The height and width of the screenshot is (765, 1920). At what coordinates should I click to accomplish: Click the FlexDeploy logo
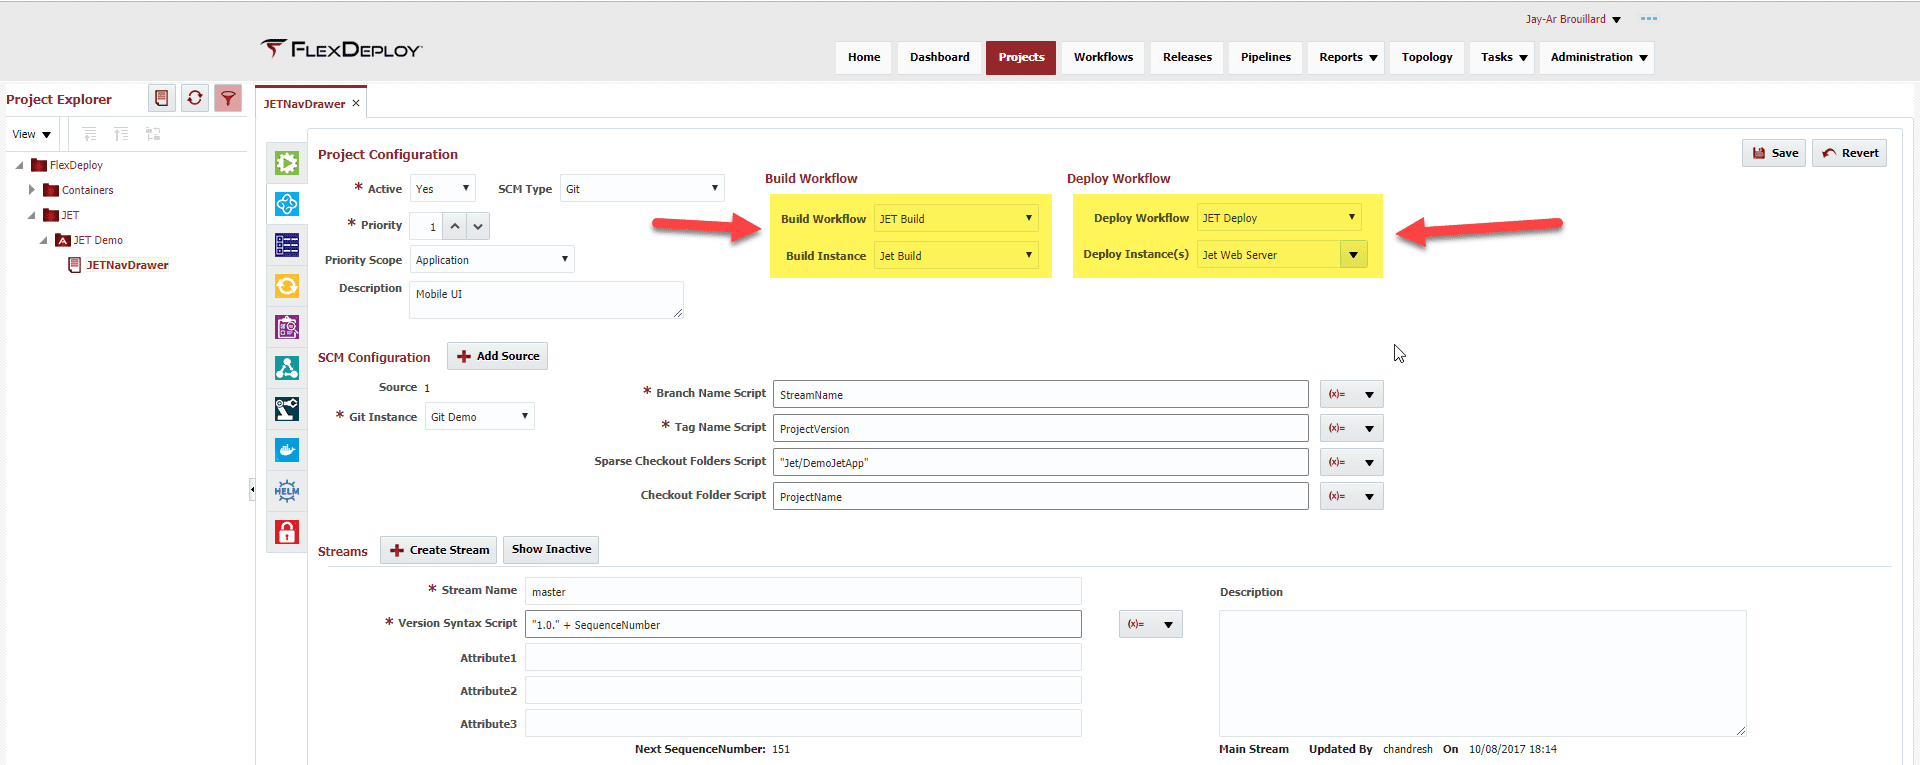(x=342, y=49)
